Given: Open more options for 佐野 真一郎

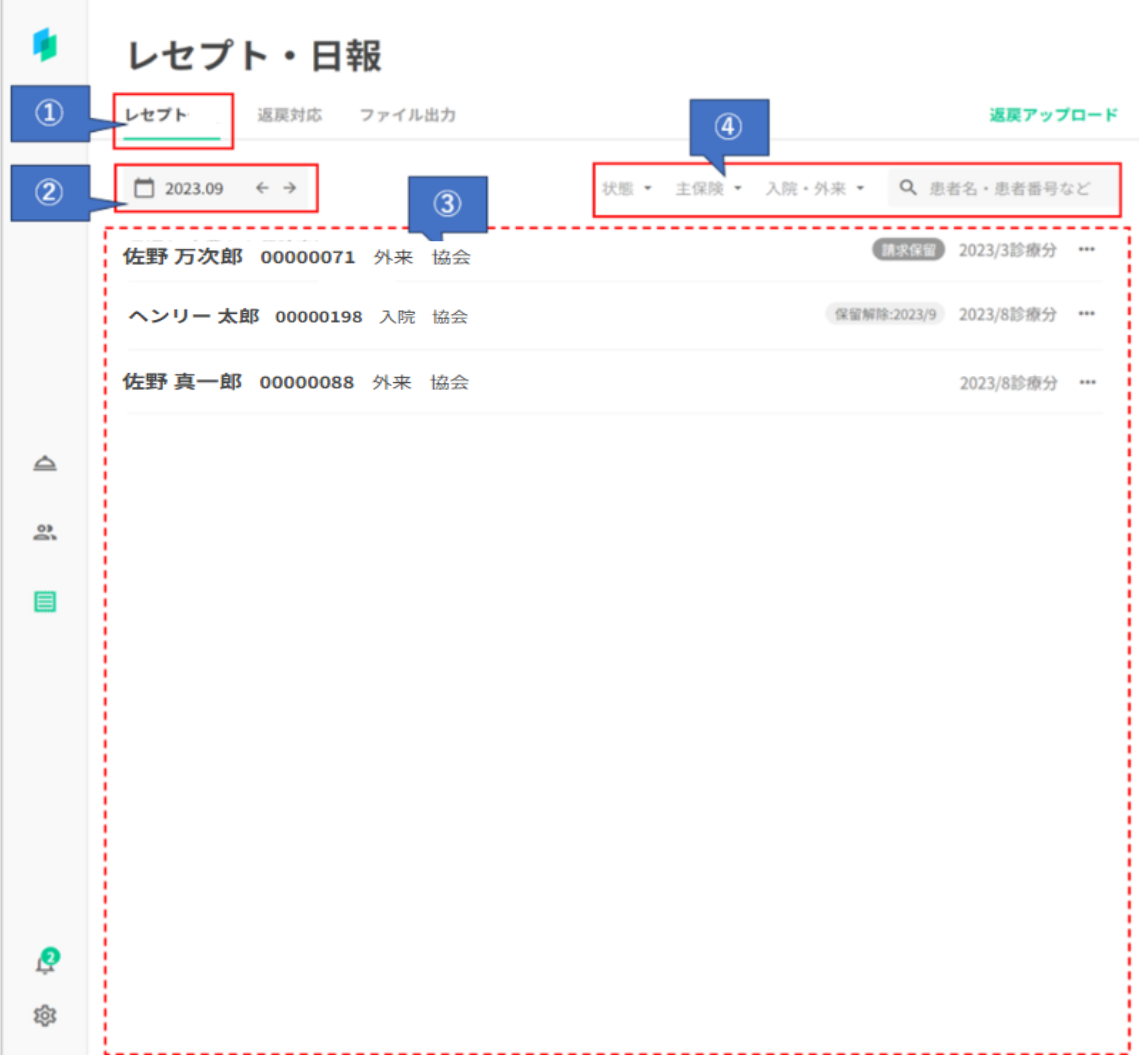Looking at the screenshot, I should 1087,383.
